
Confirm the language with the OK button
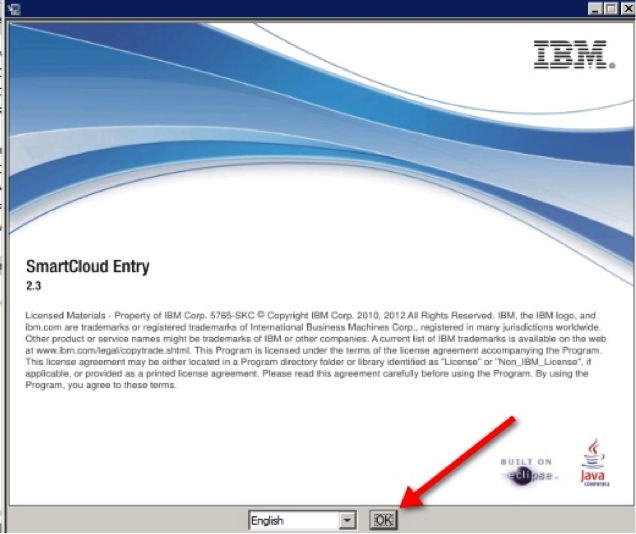(x=383, y=520)
